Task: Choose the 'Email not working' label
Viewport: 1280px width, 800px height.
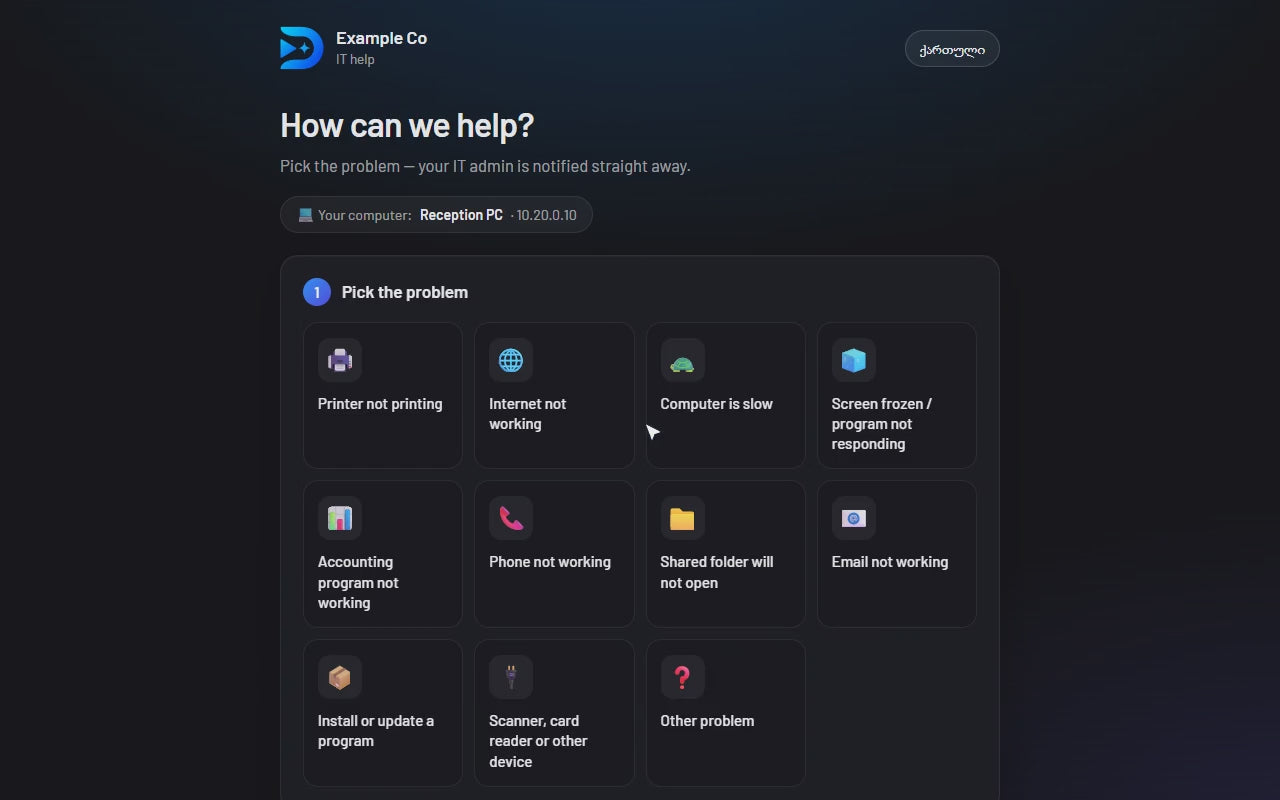Action: click(890, 562)
